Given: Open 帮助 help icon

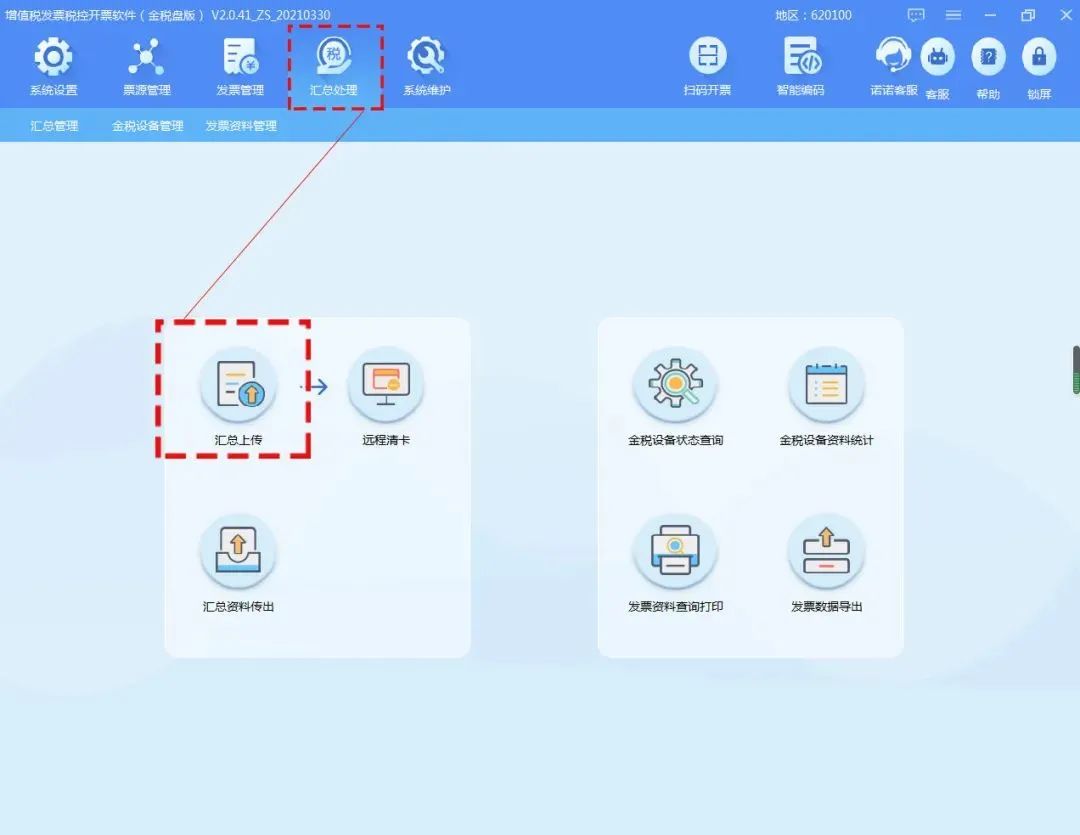Looking at the screenshot, I should pos(988,56).
